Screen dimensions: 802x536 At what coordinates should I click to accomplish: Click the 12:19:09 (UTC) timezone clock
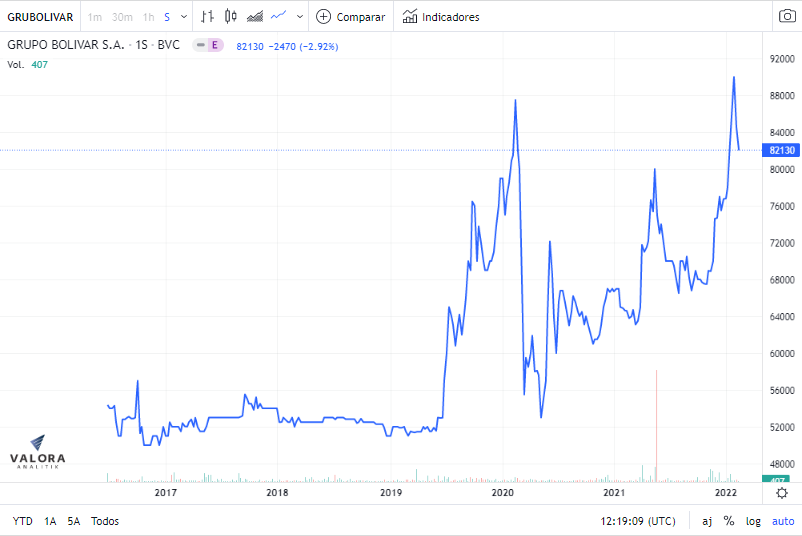coord(638,521)
